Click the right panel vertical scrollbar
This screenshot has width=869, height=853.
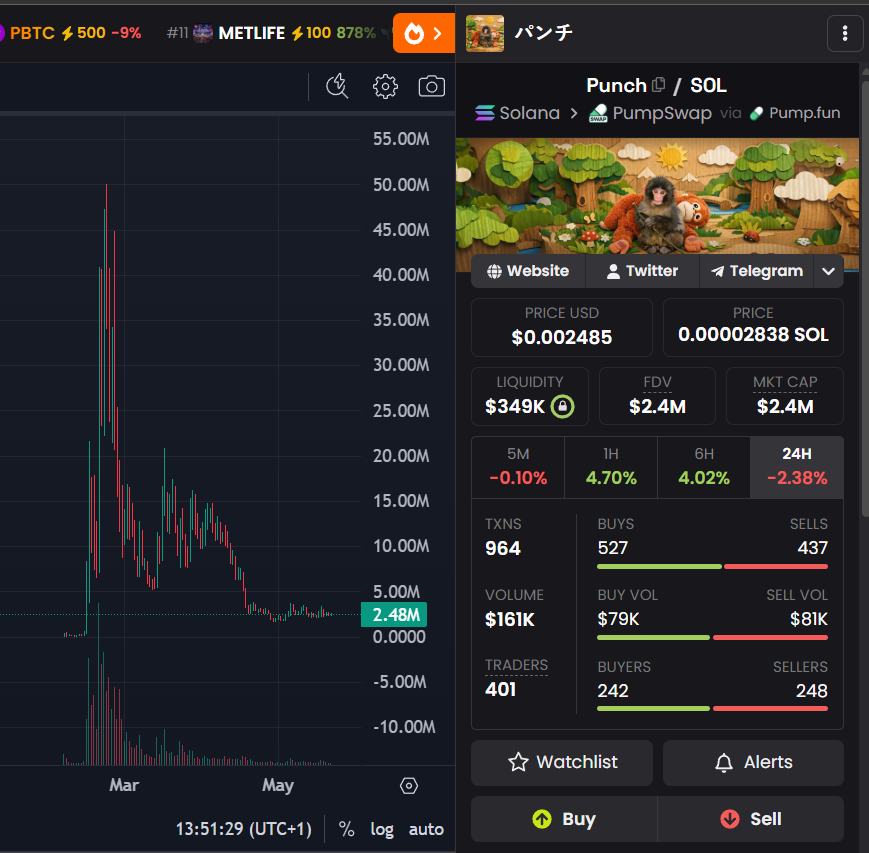[x=865, y=299]
